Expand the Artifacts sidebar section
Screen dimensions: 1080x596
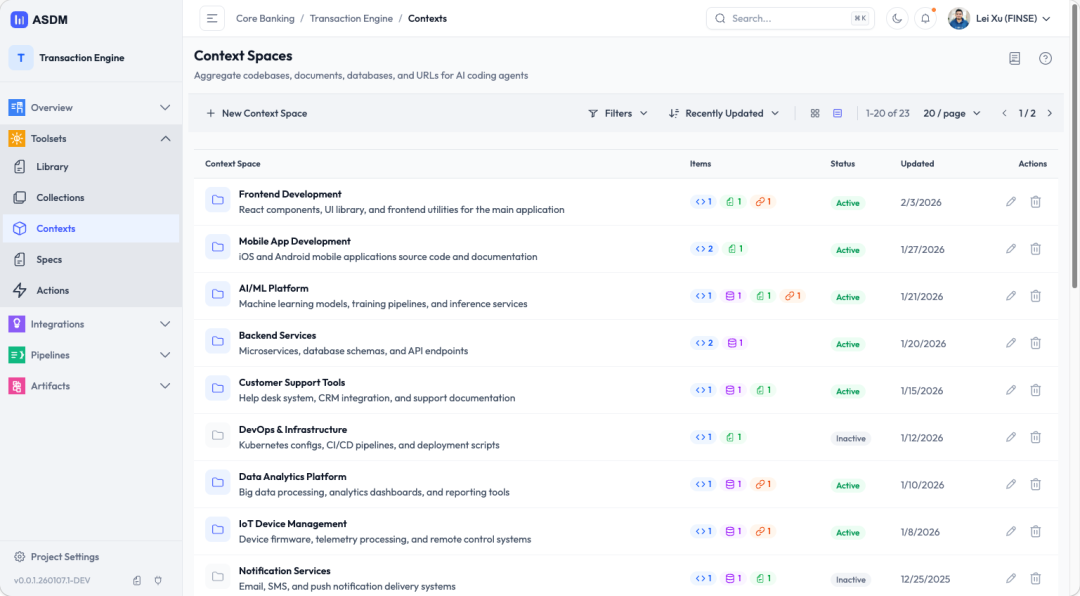point(90,386)
